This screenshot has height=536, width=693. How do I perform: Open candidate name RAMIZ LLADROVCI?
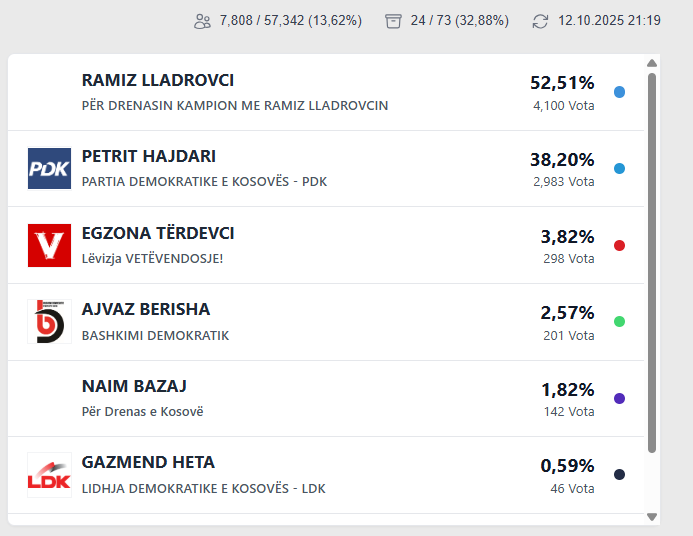pos(158,80)
